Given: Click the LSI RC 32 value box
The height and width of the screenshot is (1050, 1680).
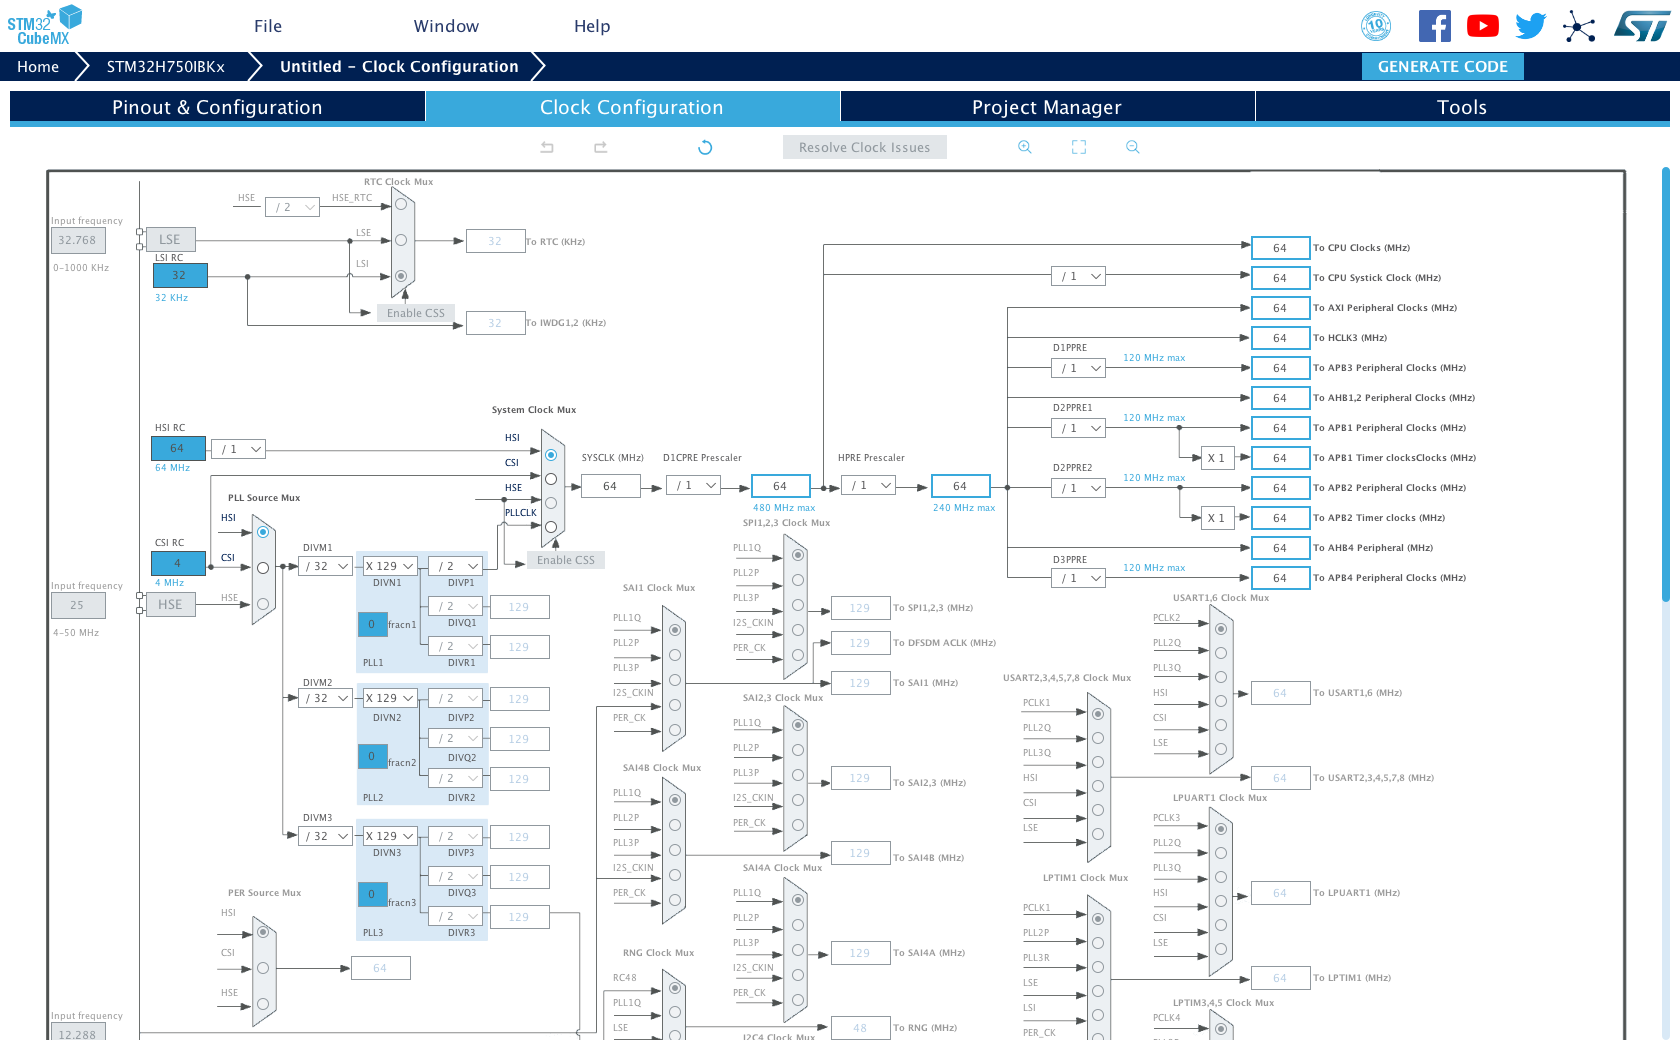Looking at the screenshot, I should tap(180, 276).
